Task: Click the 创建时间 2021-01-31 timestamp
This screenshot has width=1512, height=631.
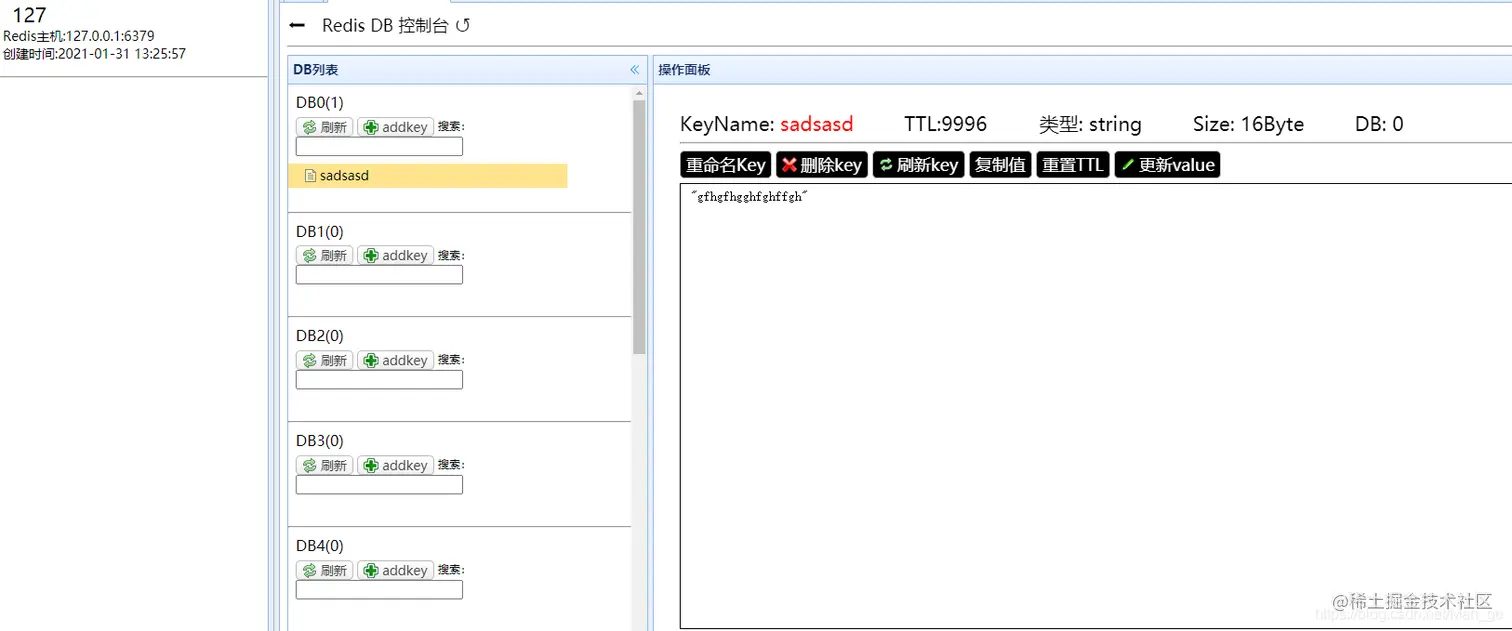Action: (x=94, y=54)
